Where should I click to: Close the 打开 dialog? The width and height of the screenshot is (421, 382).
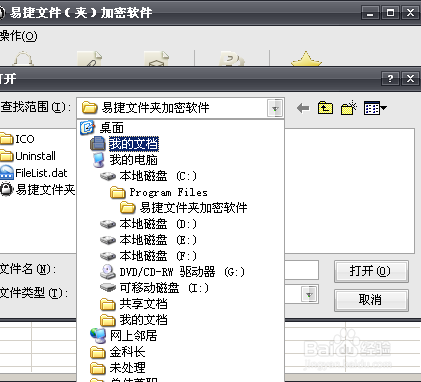[x=410, y=79]
